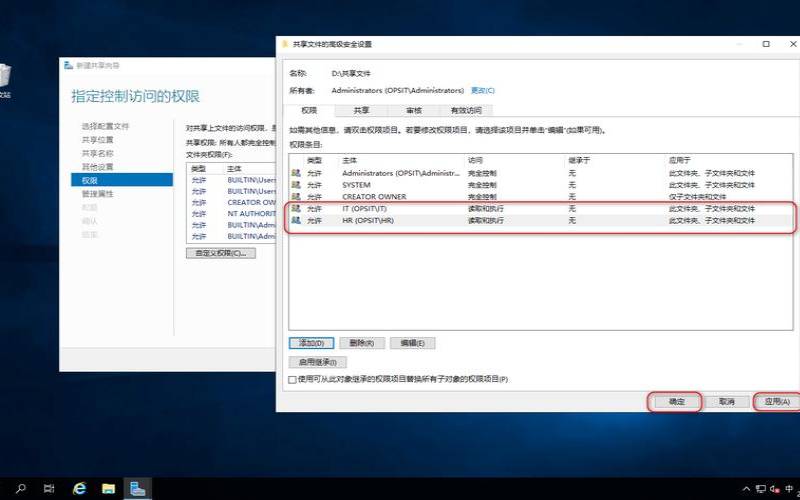800x500 pixels.
Task: Click the 启用继承(I) button
Action: pos(317,362)
